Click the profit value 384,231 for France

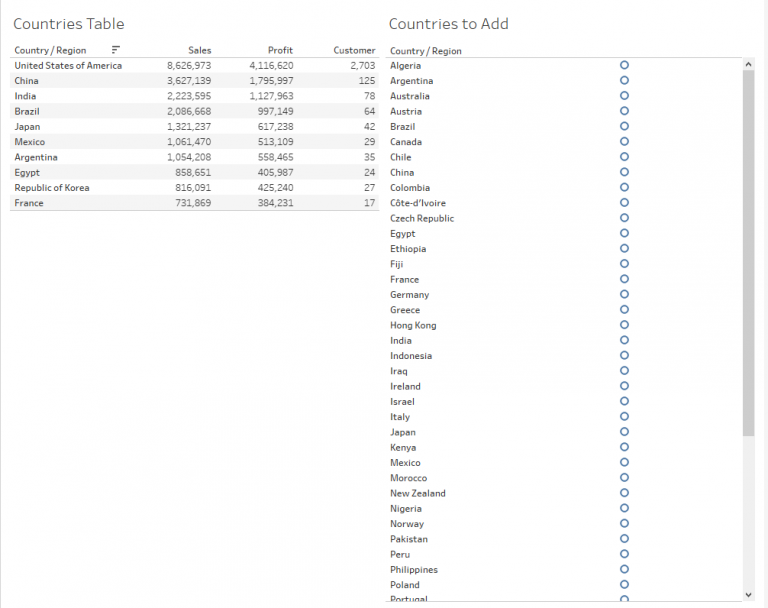276,203
